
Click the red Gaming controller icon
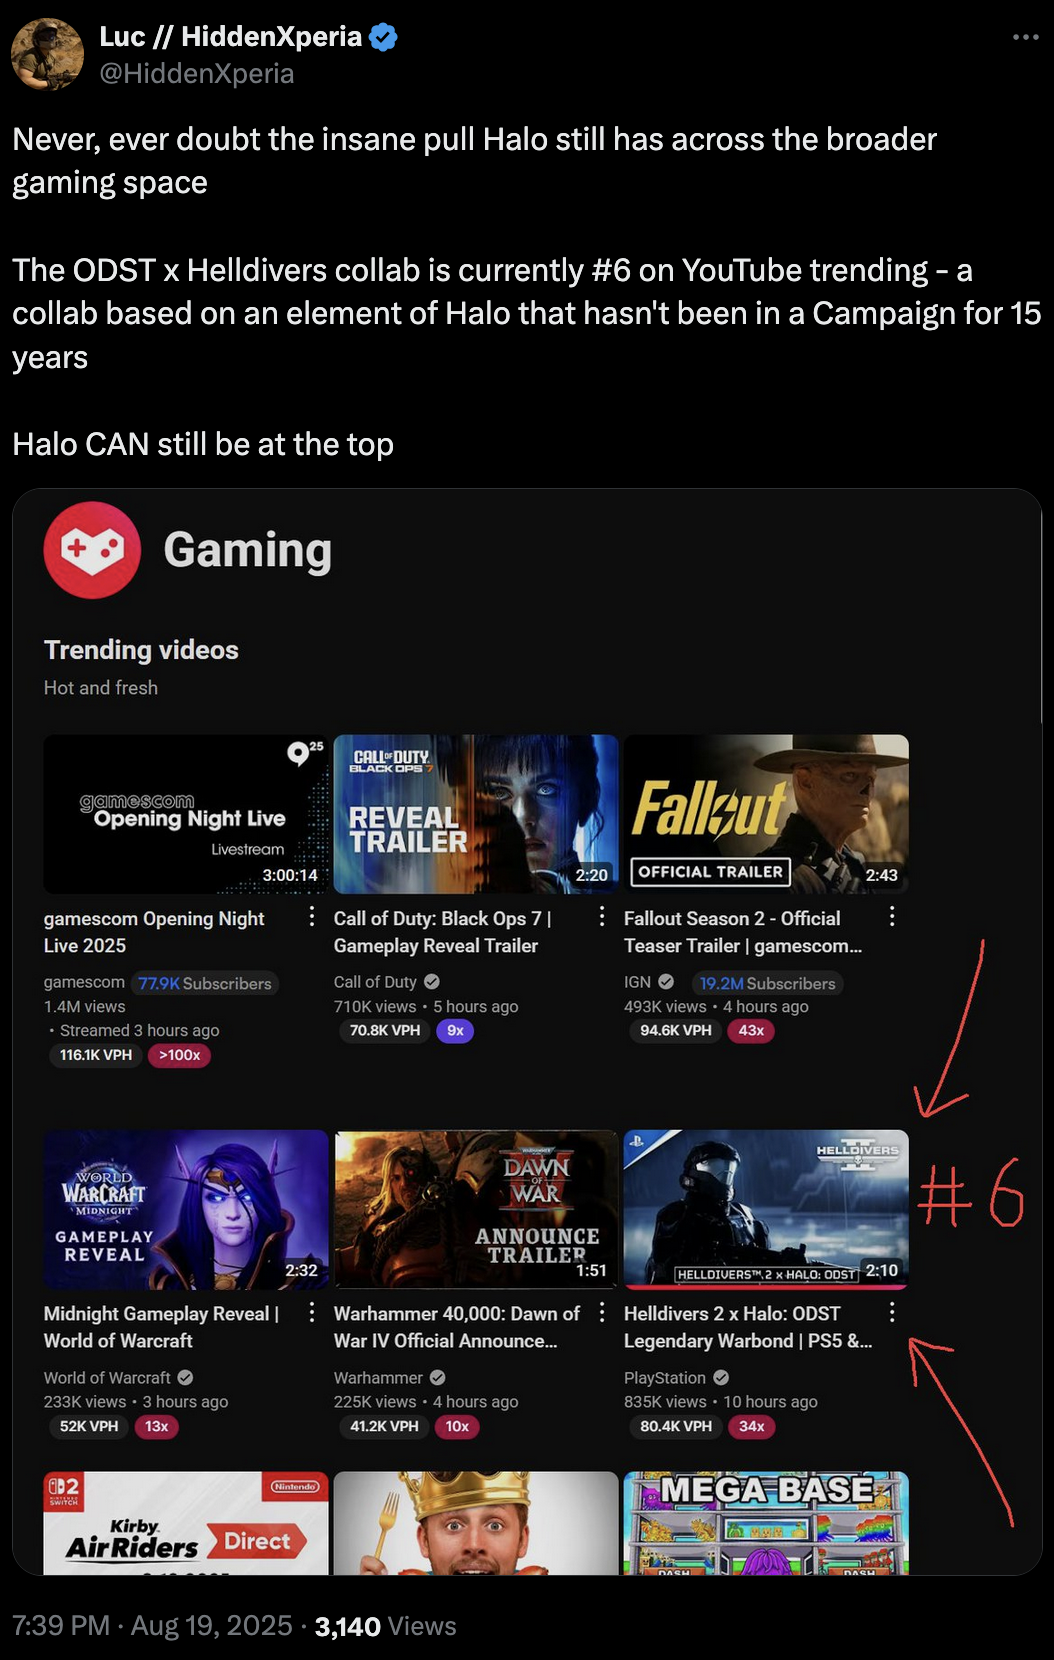92,550
